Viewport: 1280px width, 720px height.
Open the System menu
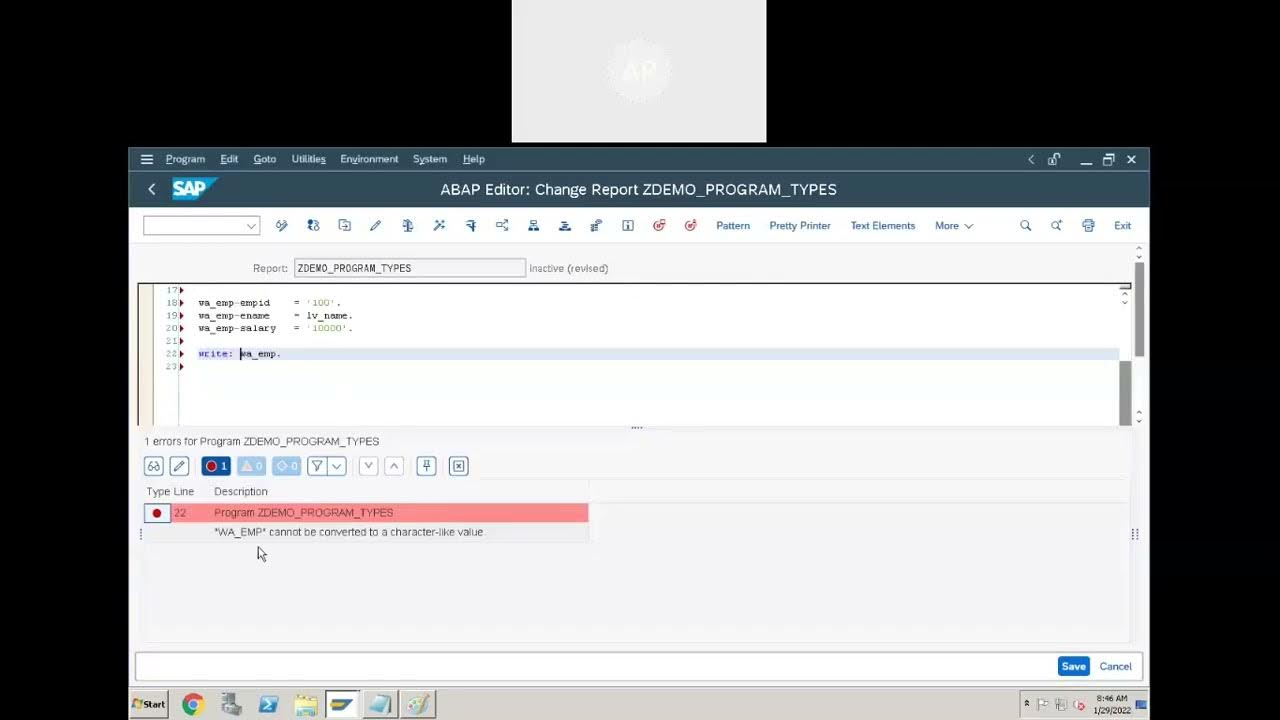[430, 159]
